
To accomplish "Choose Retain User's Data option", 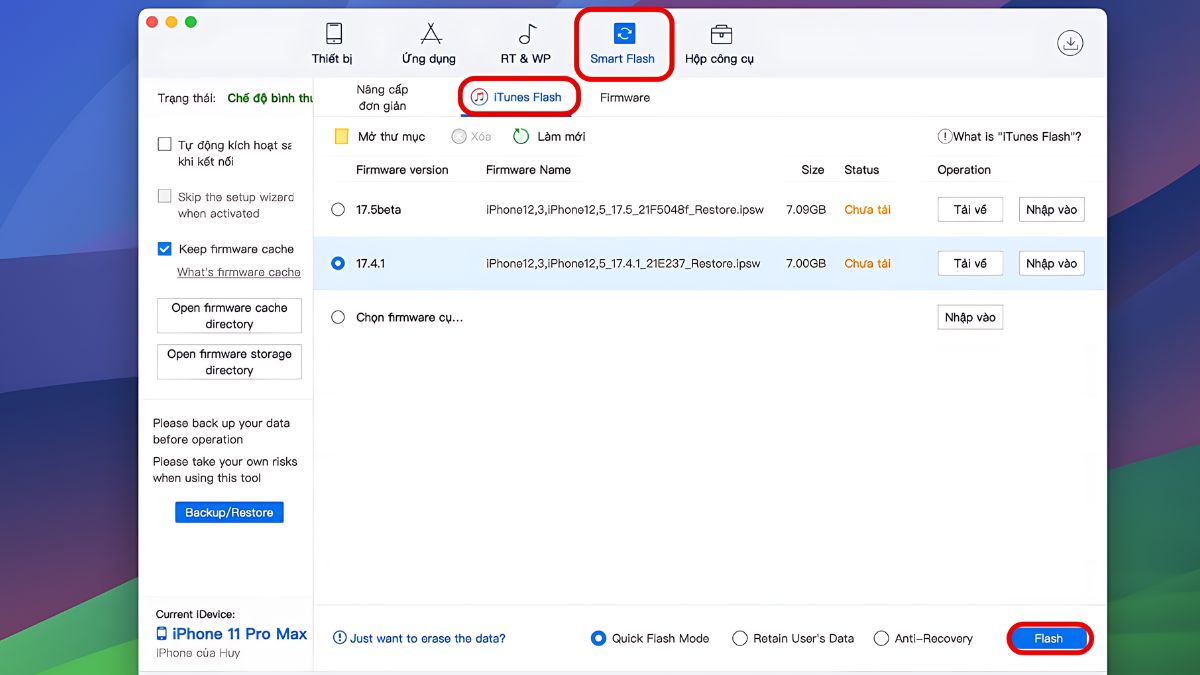I will 740,638.
